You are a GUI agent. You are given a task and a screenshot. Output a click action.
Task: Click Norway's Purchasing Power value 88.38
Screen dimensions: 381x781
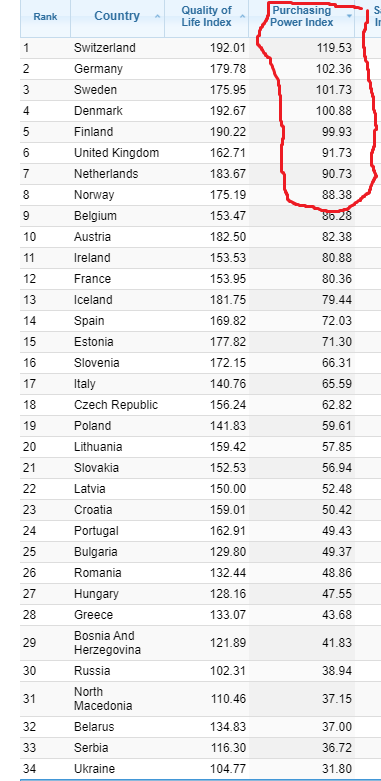tap(337, 195)
